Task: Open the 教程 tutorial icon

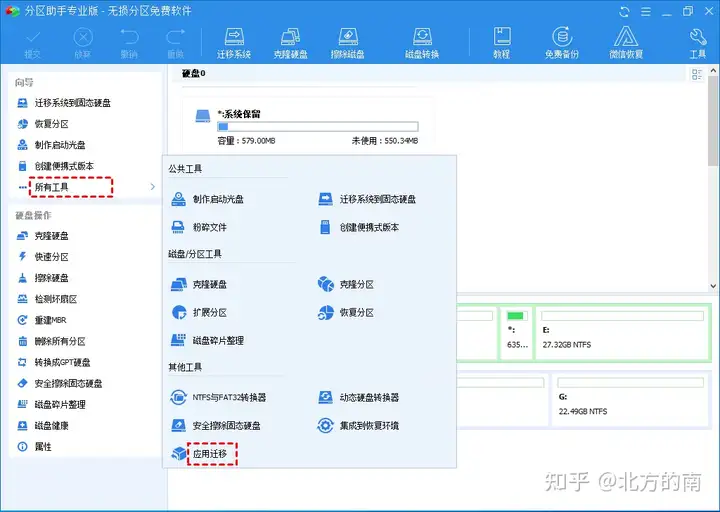Action: tap(501, 43)
